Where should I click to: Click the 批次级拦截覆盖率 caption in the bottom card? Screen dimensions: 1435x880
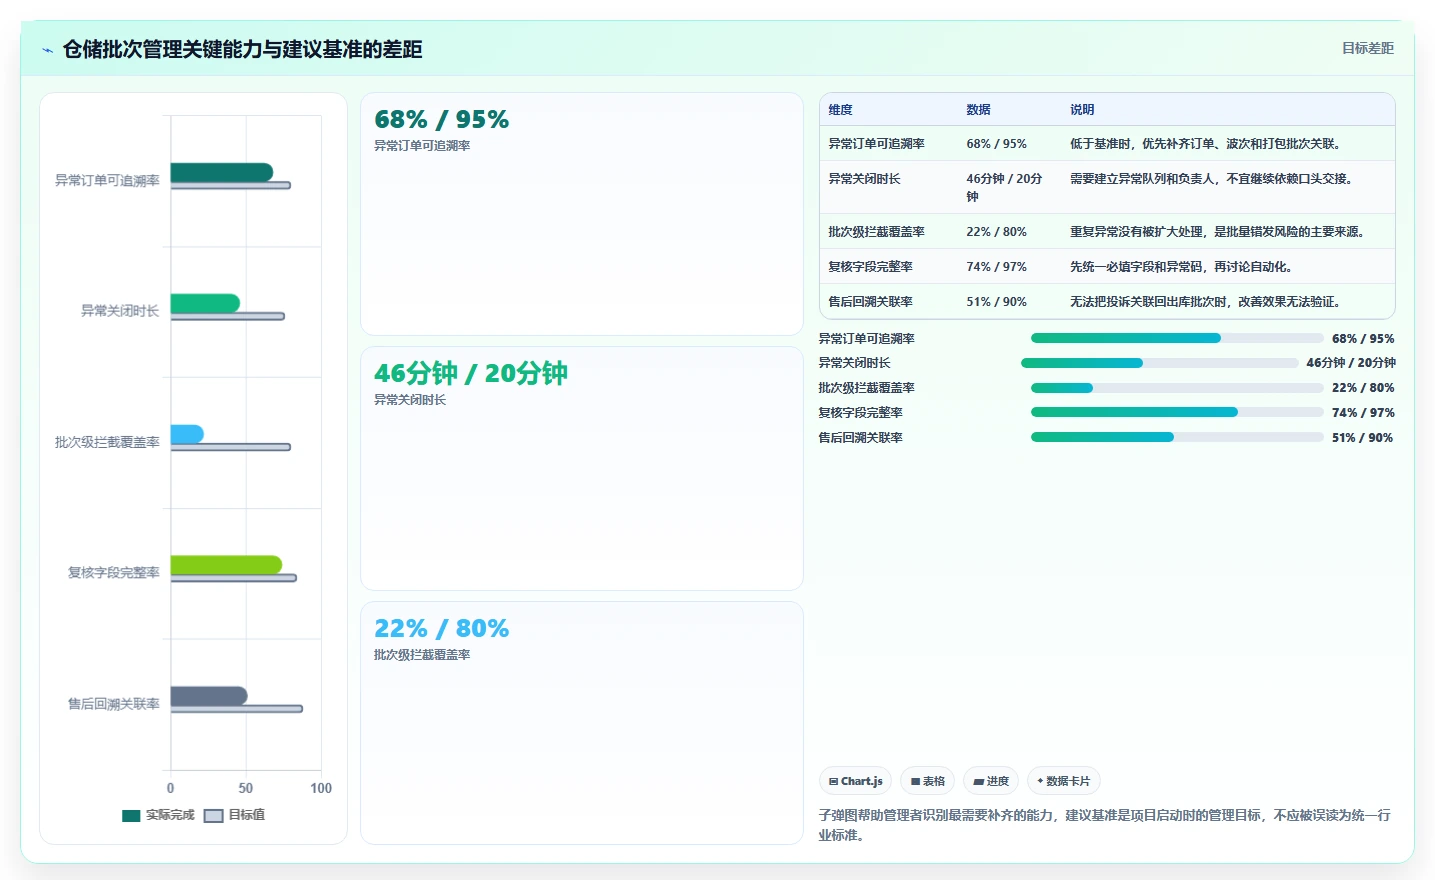(x=422, y=655)
